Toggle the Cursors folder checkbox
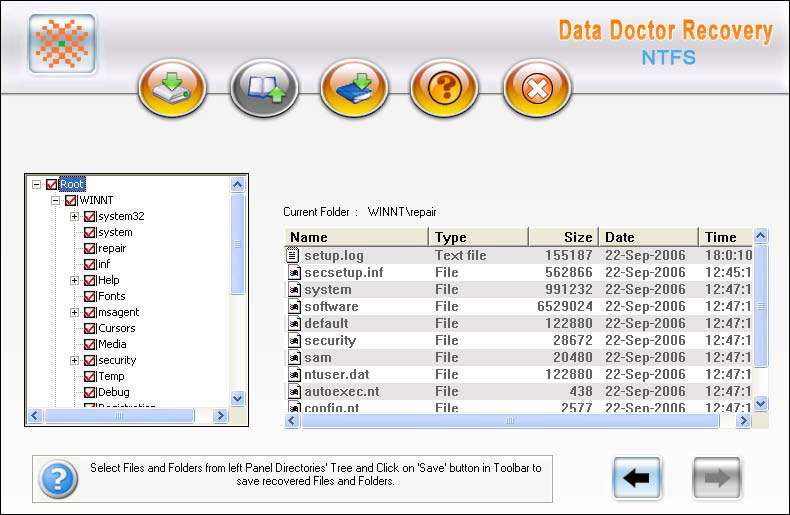 90,329
